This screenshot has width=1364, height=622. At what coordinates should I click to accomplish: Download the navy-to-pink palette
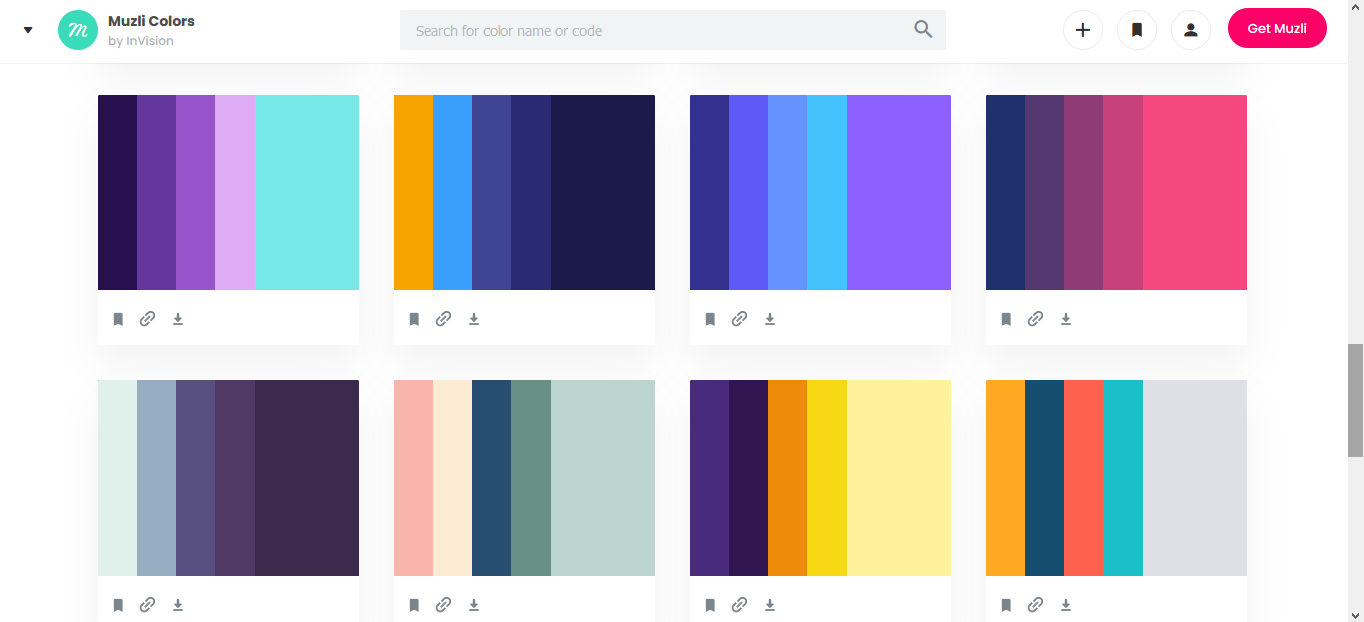pos(1066,319)
